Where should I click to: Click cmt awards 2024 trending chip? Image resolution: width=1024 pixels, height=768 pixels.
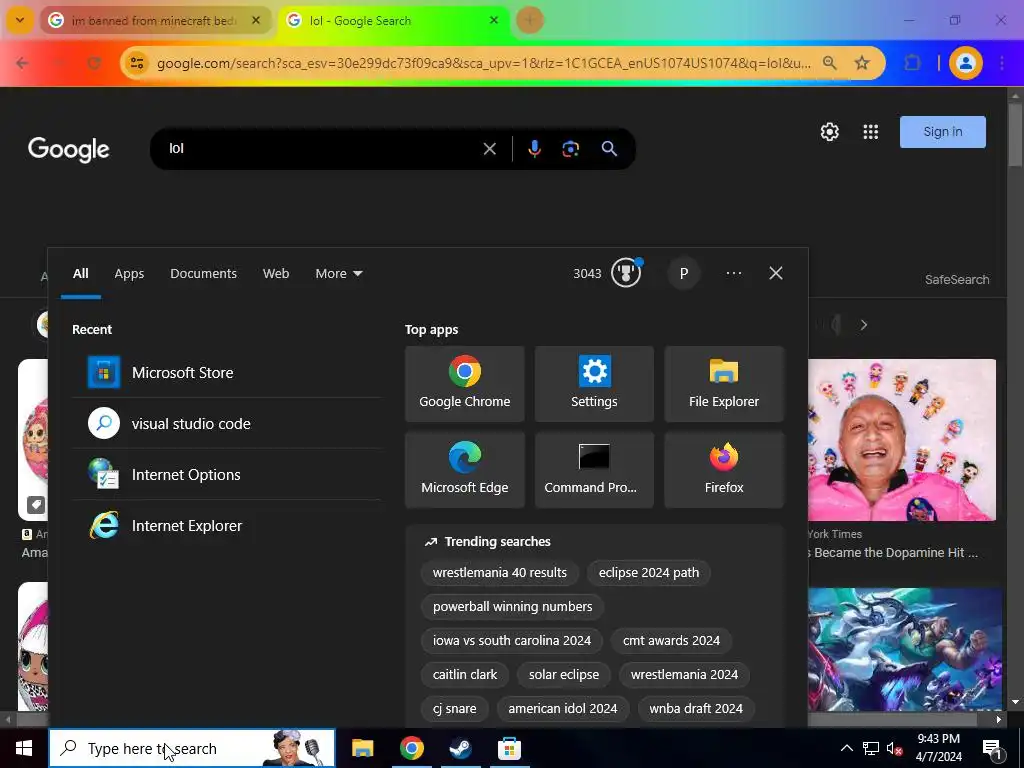click(671, 640)
